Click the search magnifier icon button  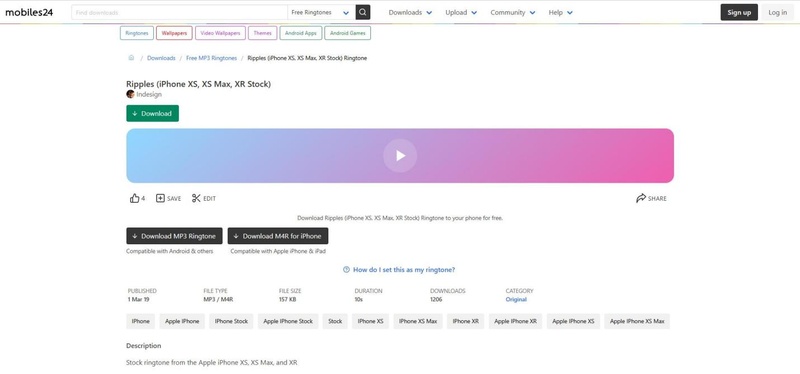click(x=363, y=12)
